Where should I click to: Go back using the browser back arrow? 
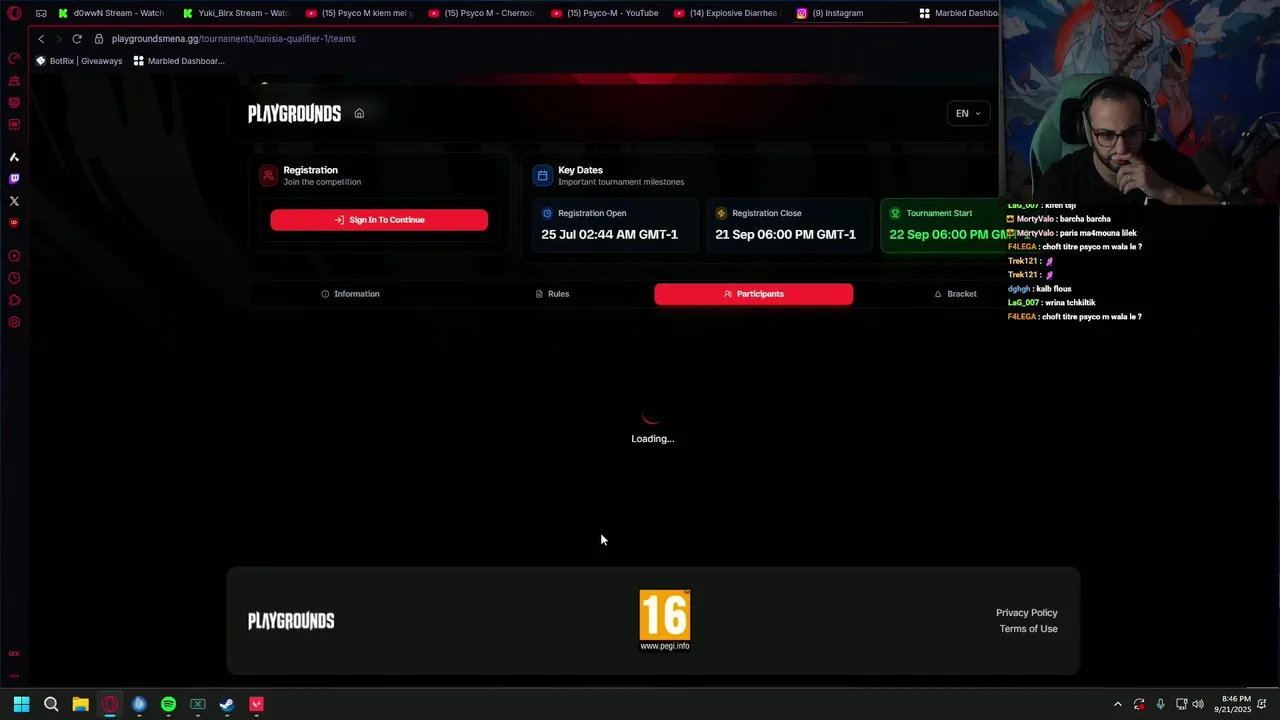pos(41,39)
